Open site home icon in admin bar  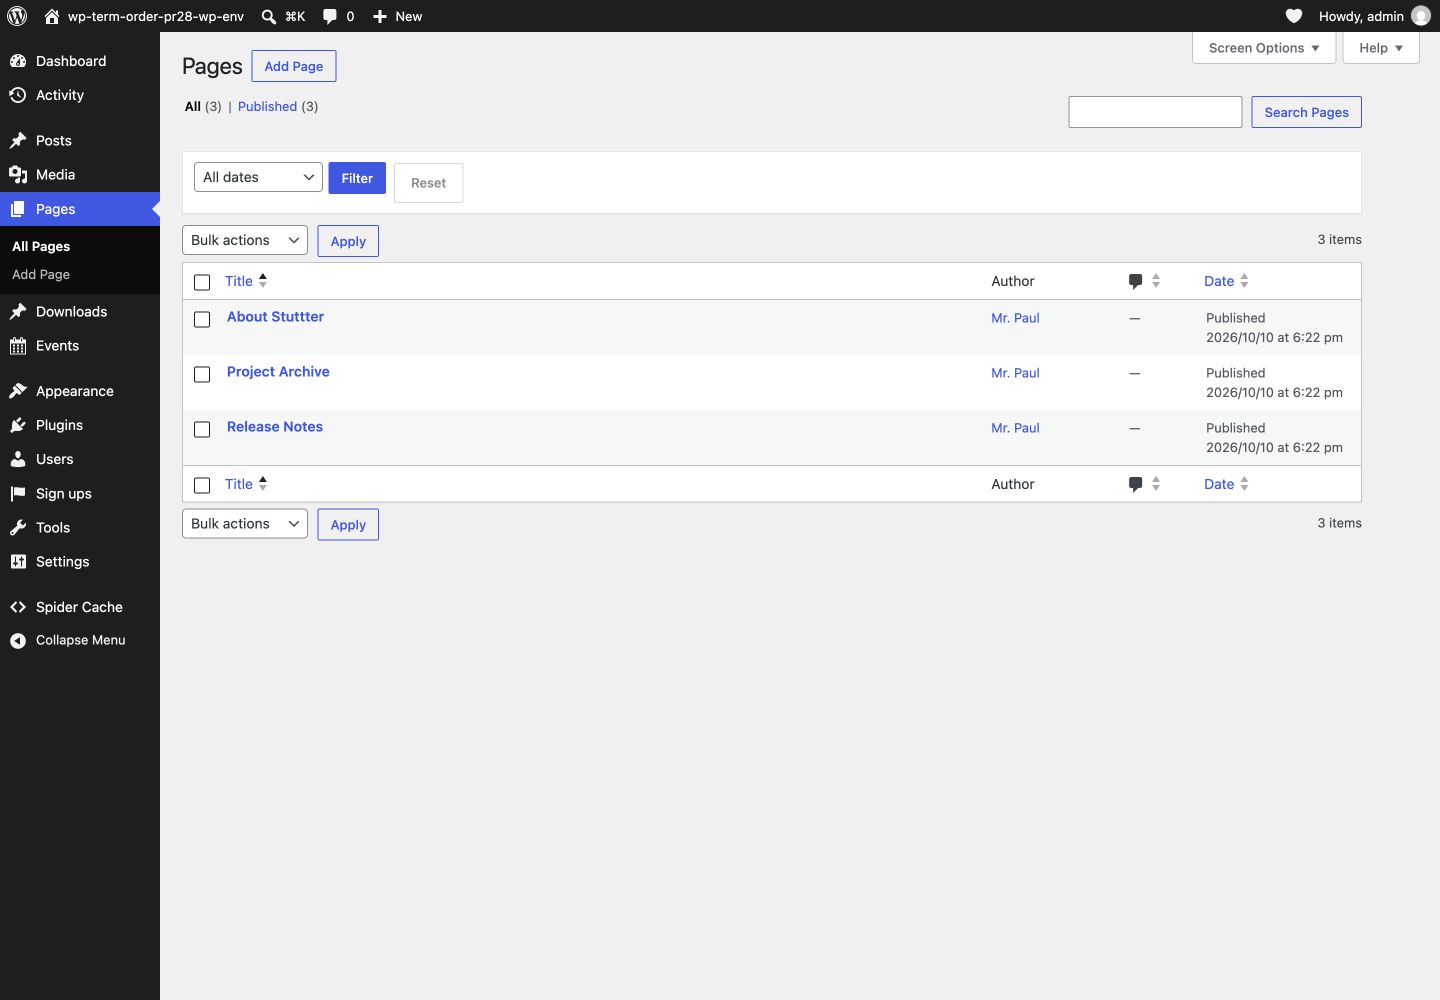point(52,16)
